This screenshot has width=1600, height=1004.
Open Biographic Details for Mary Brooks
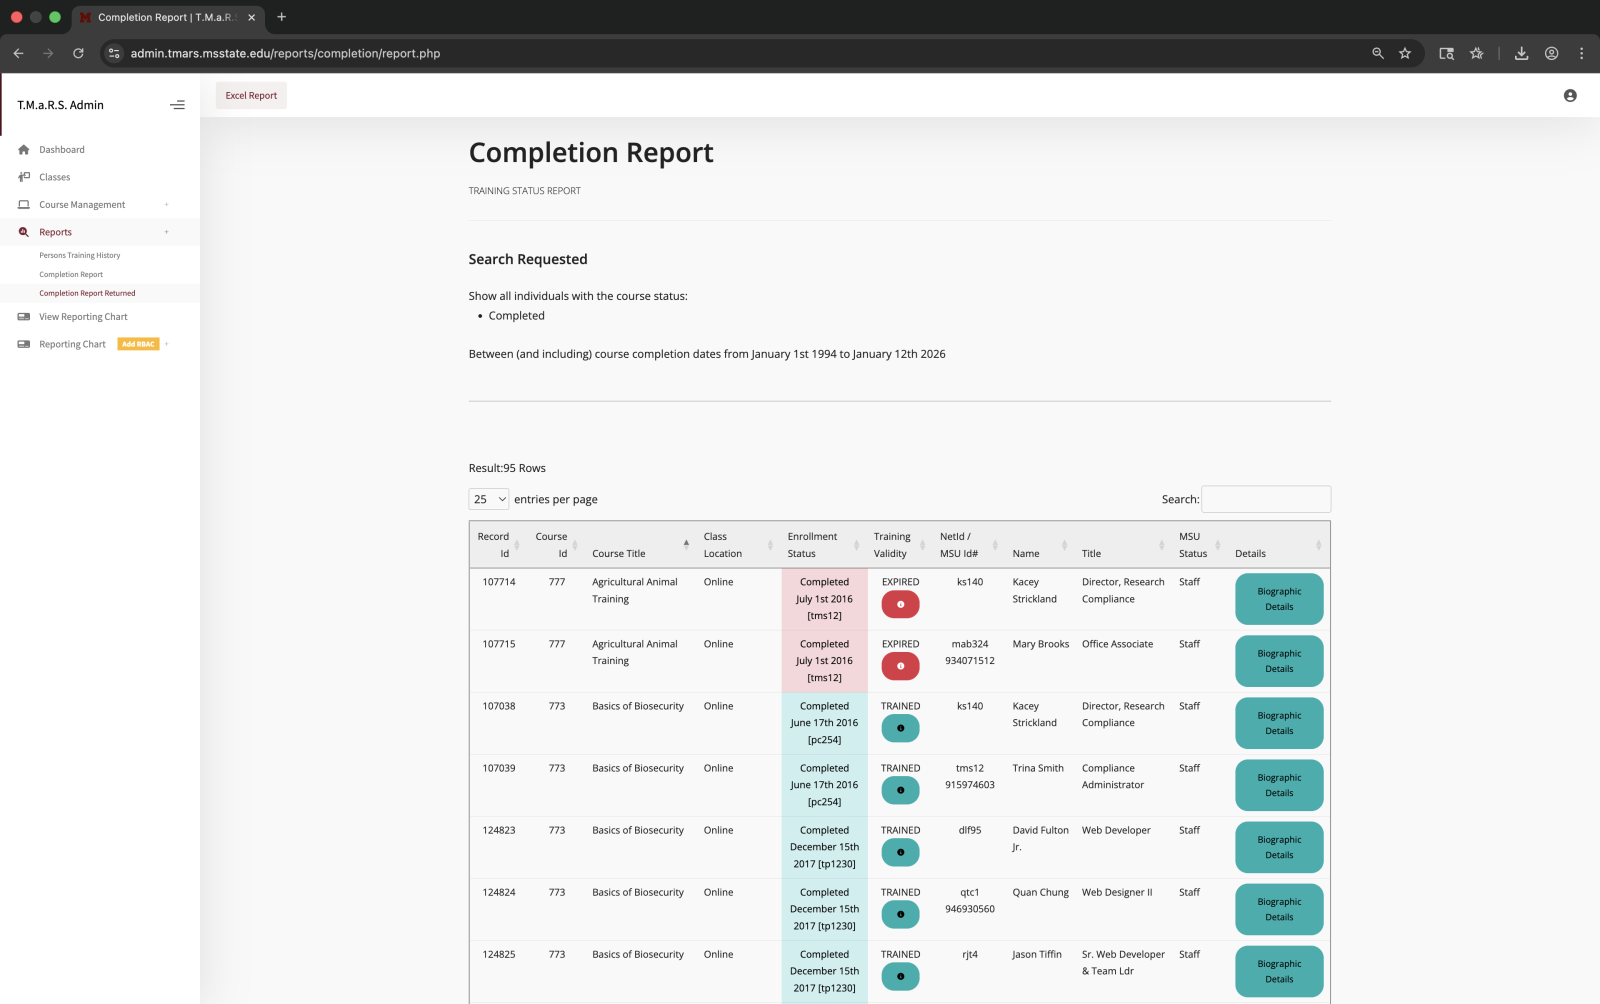pyautogui.click(x=1278, y=661)
